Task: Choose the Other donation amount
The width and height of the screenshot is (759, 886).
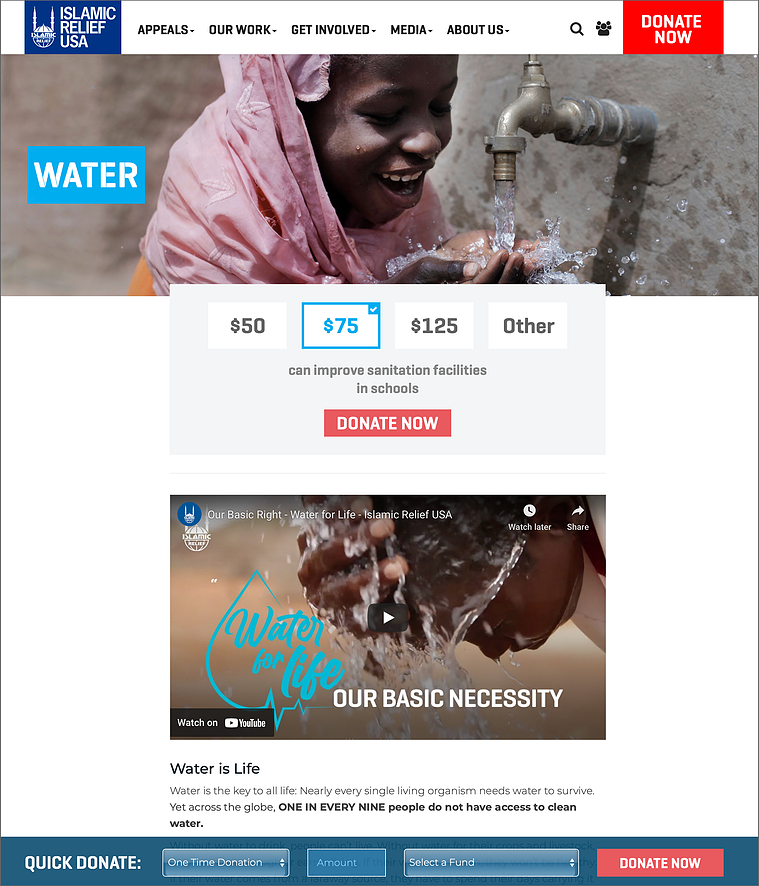Action: [x=528, y=325]
